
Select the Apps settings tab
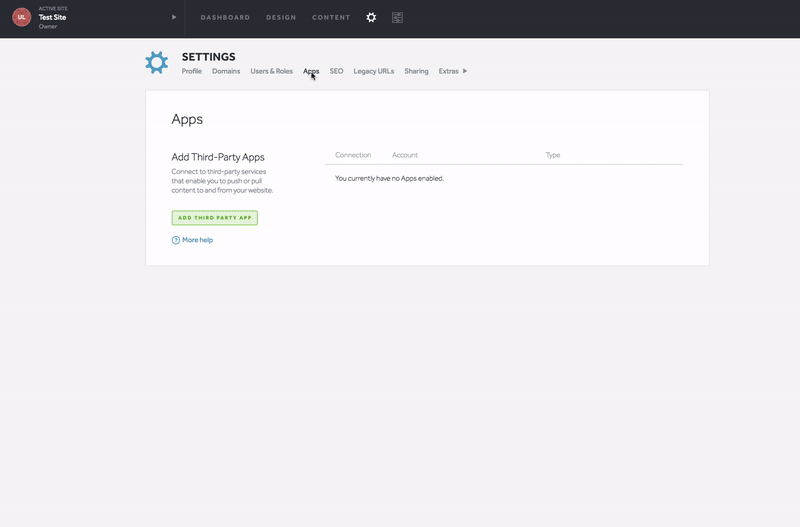(x=311, y=71)
